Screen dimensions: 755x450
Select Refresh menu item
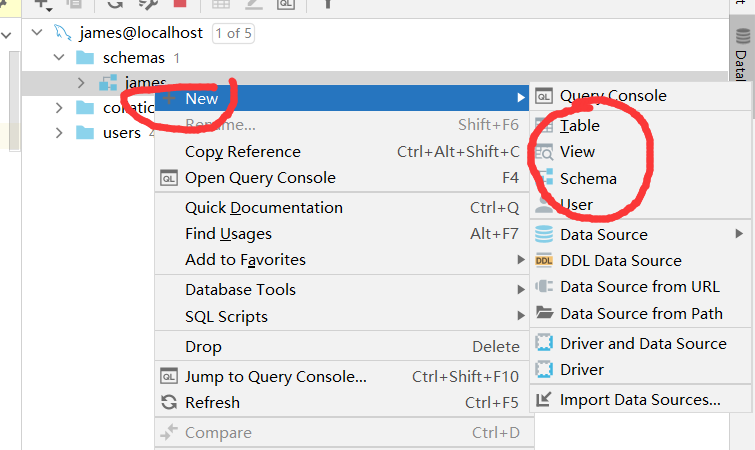pyautogui.click(x=342, y=402)
